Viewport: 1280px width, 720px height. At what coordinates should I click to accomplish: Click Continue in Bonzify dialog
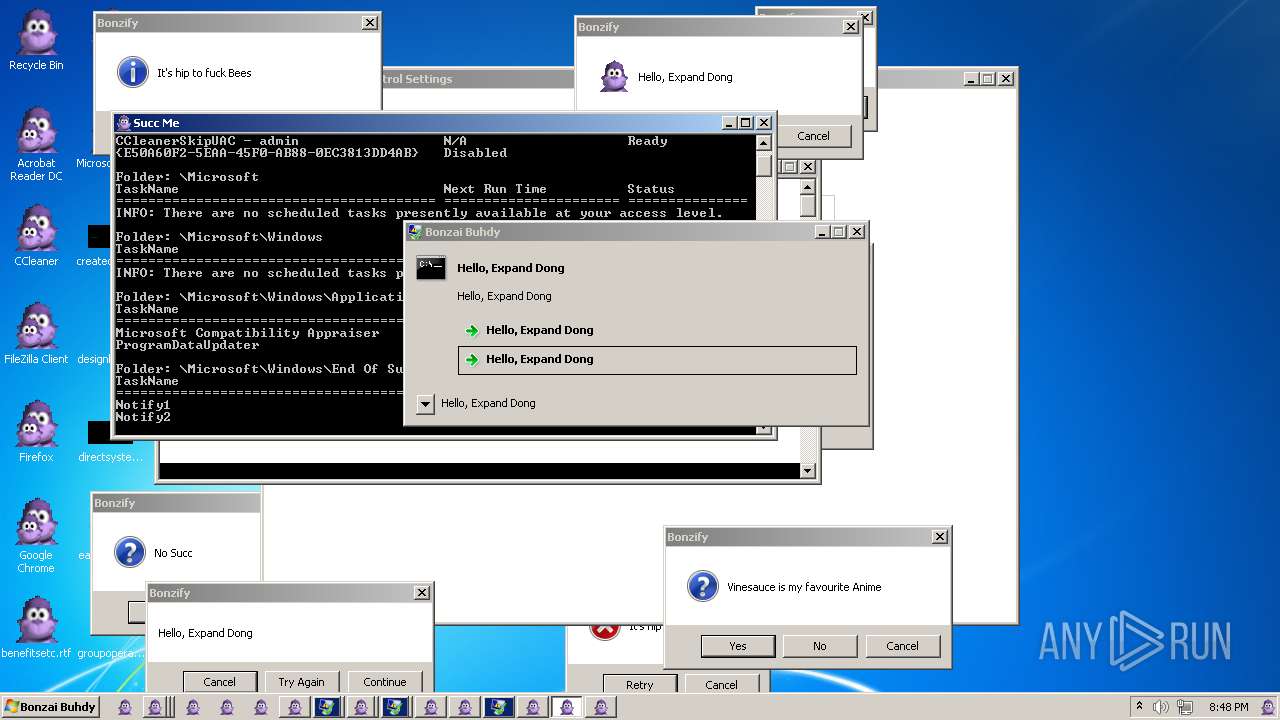tap(385, 682)
